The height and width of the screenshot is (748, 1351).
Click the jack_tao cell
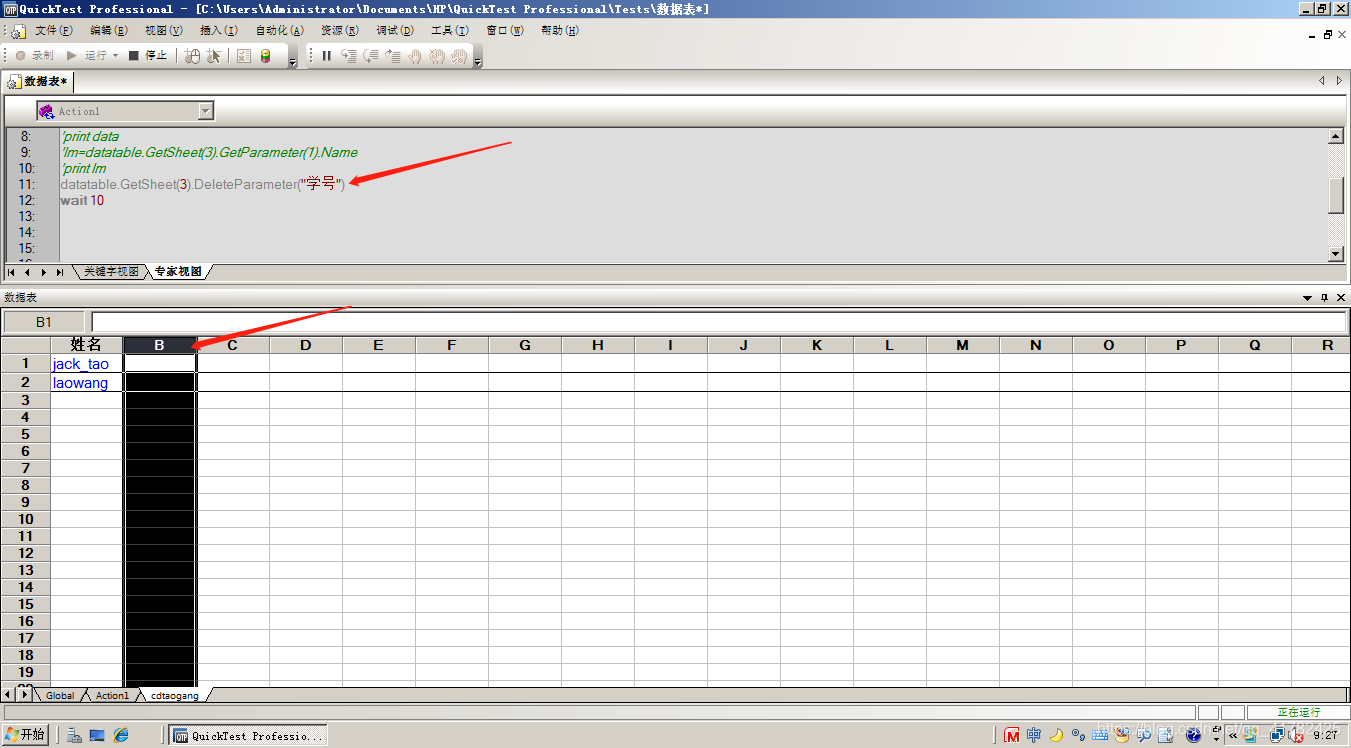click(x=87, y=364)
